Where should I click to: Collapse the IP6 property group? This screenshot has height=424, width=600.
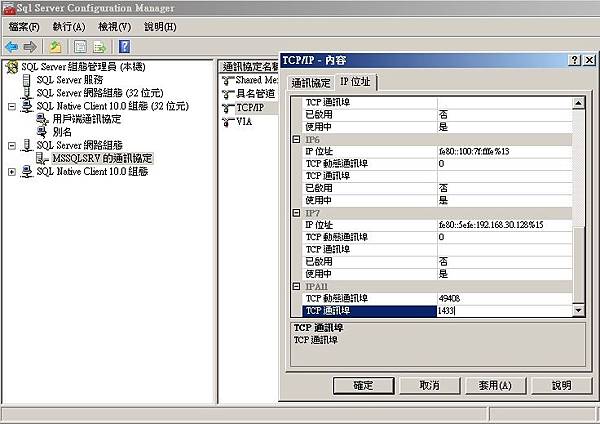pyautogui.click(x=296, y=139)
